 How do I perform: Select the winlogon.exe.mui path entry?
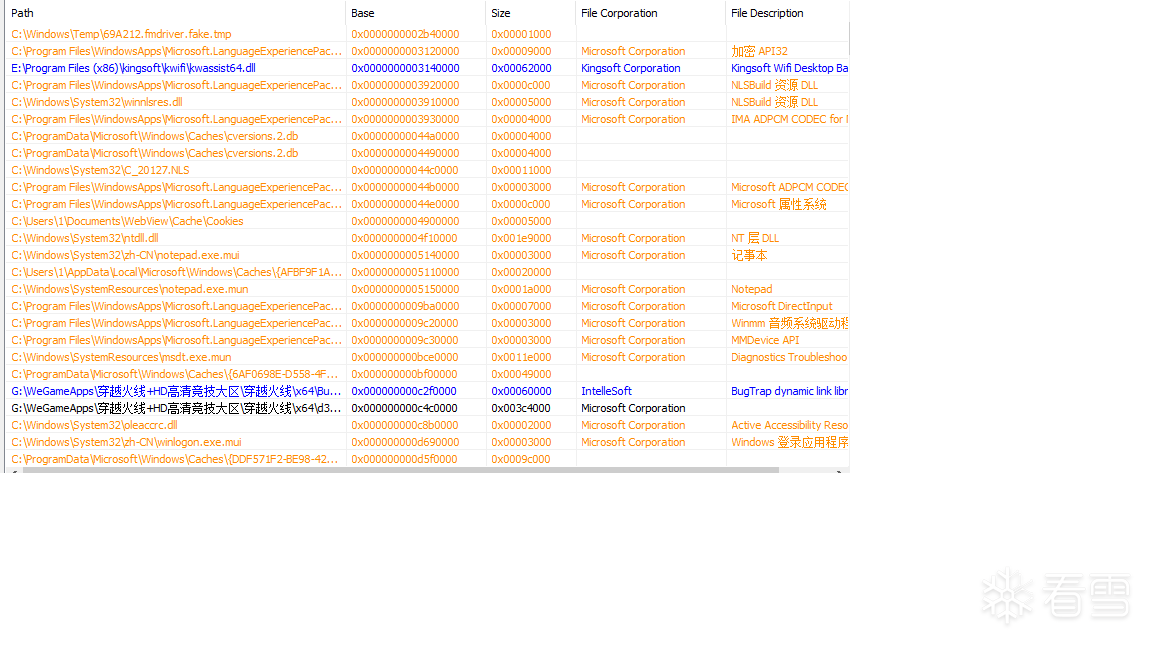[126, 442]
